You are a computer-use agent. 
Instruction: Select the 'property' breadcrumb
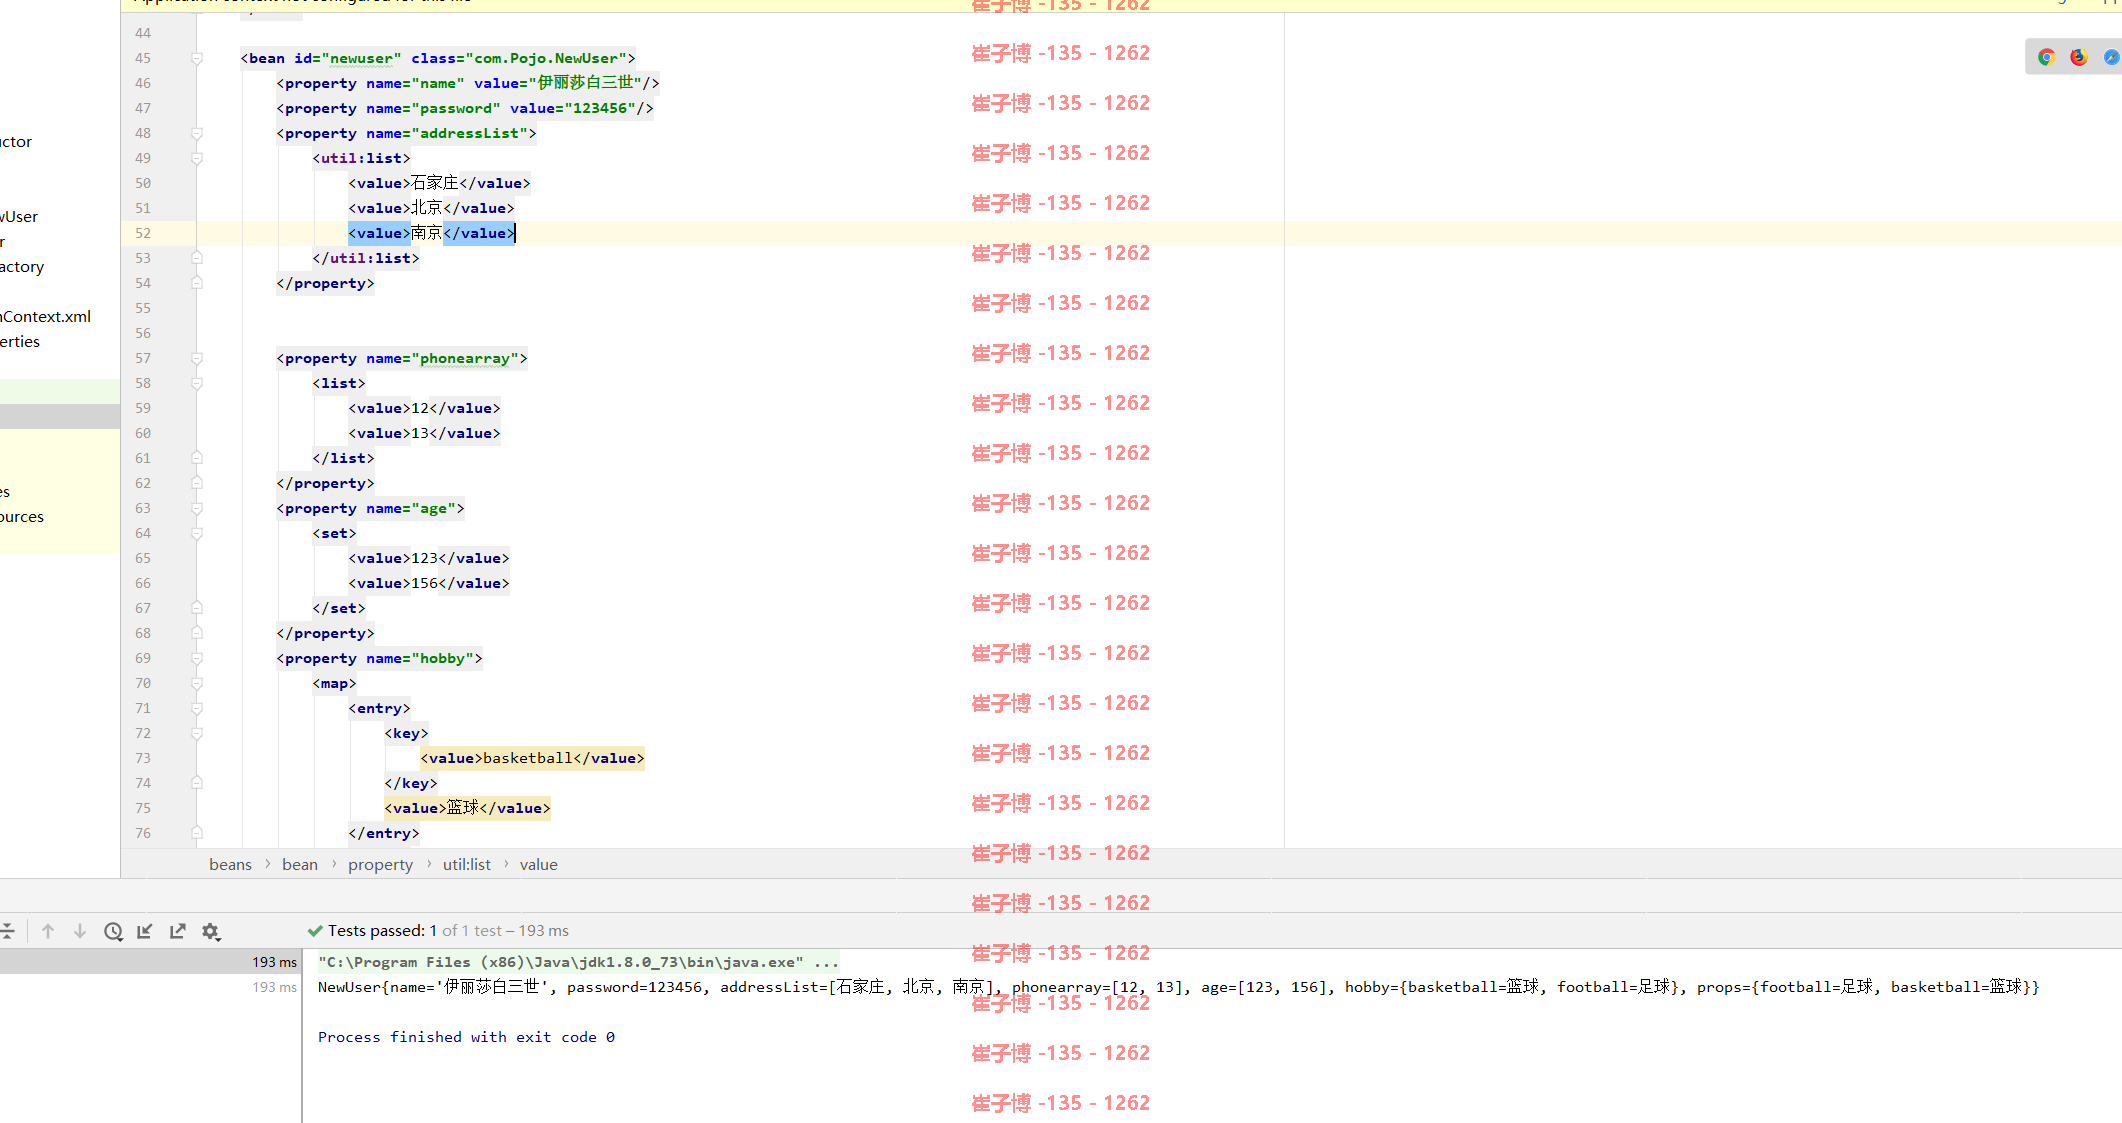pyautogui.click(x=380, y=864)
